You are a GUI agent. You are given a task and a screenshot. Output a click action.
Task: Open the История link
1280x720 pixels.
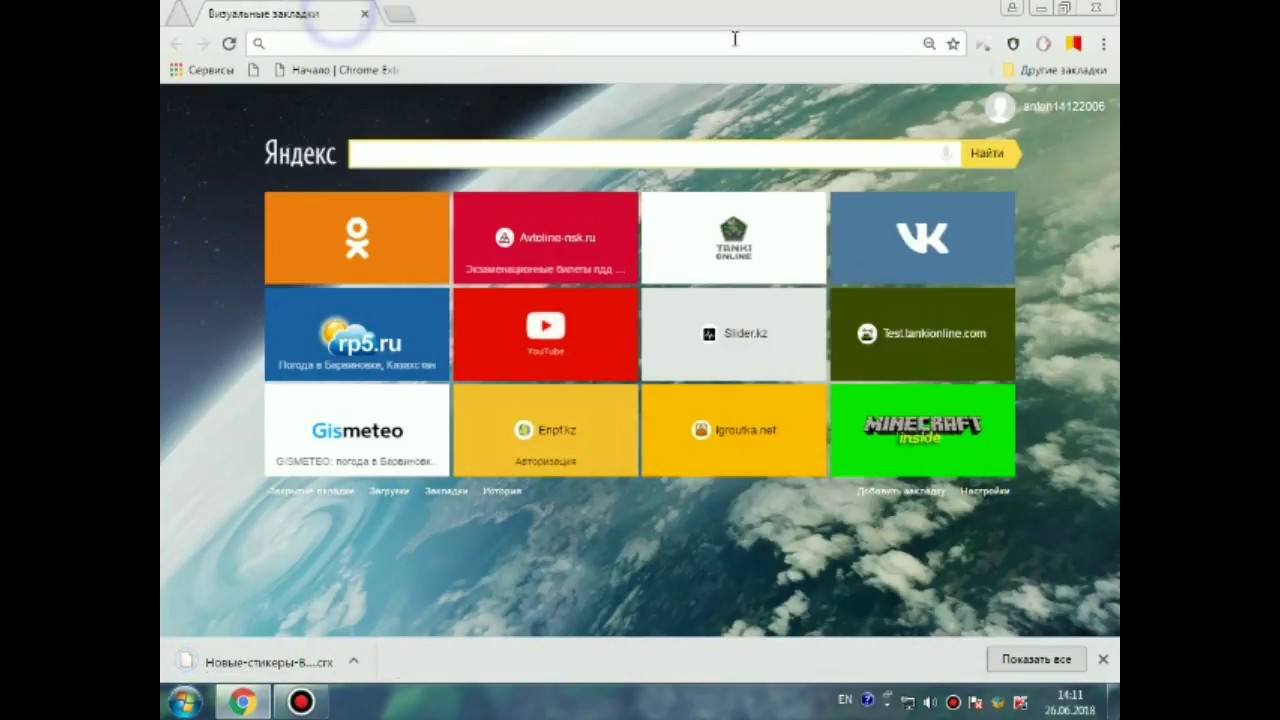coord(502,491)
